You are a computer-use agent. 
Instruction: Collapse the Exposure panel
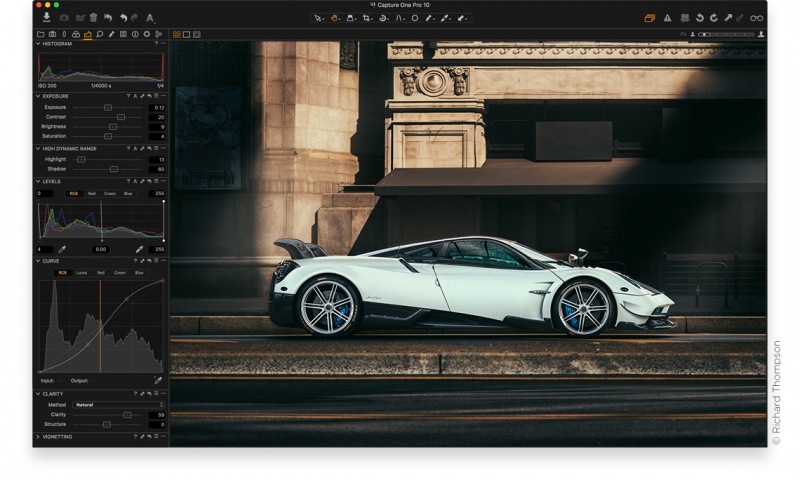(38, 96)
